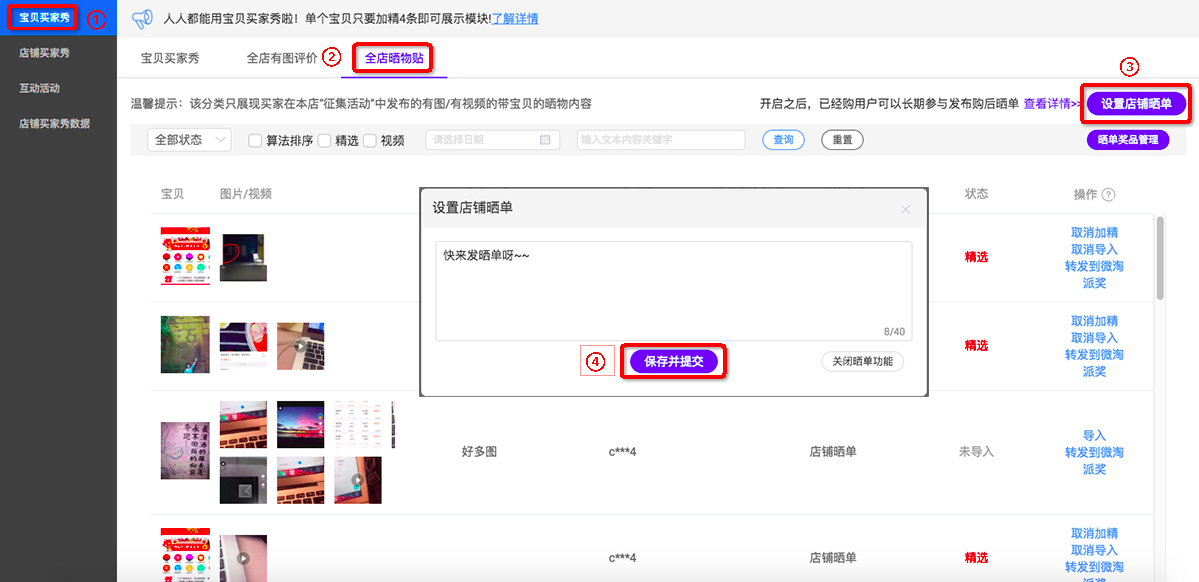The width and height of the screenshot is (1199, 582).
Task: Click the 保存并提交 button
Action: [x=674, y=362]
